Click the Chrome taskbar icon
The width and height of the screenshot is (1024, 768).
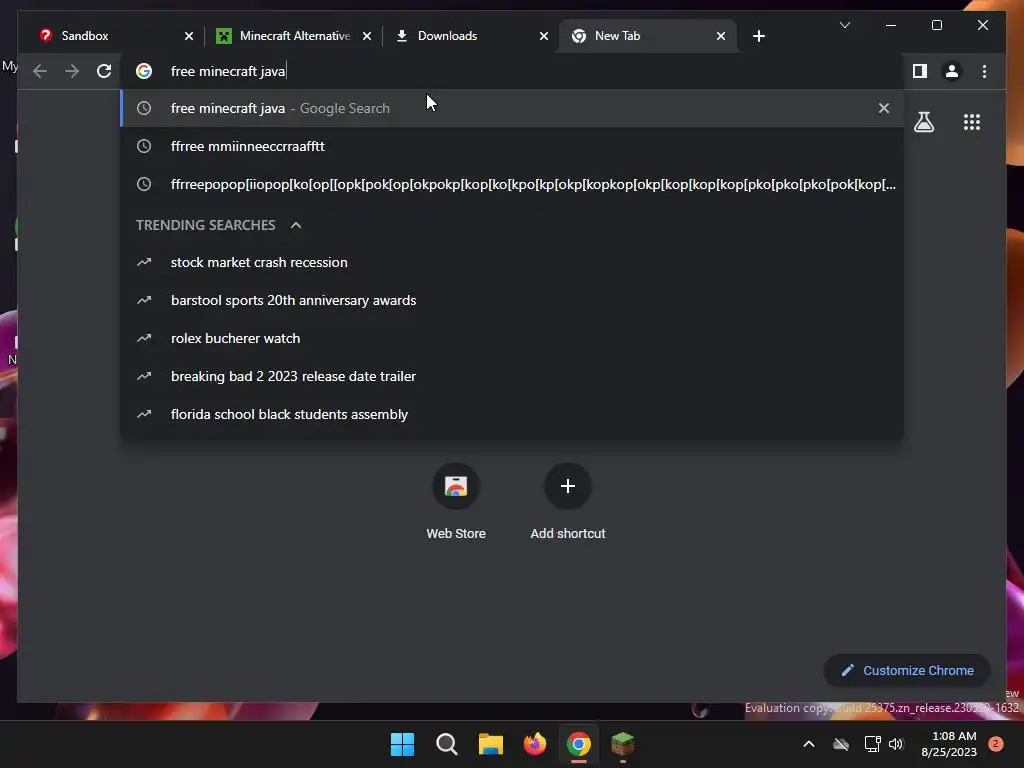point(579,744)
